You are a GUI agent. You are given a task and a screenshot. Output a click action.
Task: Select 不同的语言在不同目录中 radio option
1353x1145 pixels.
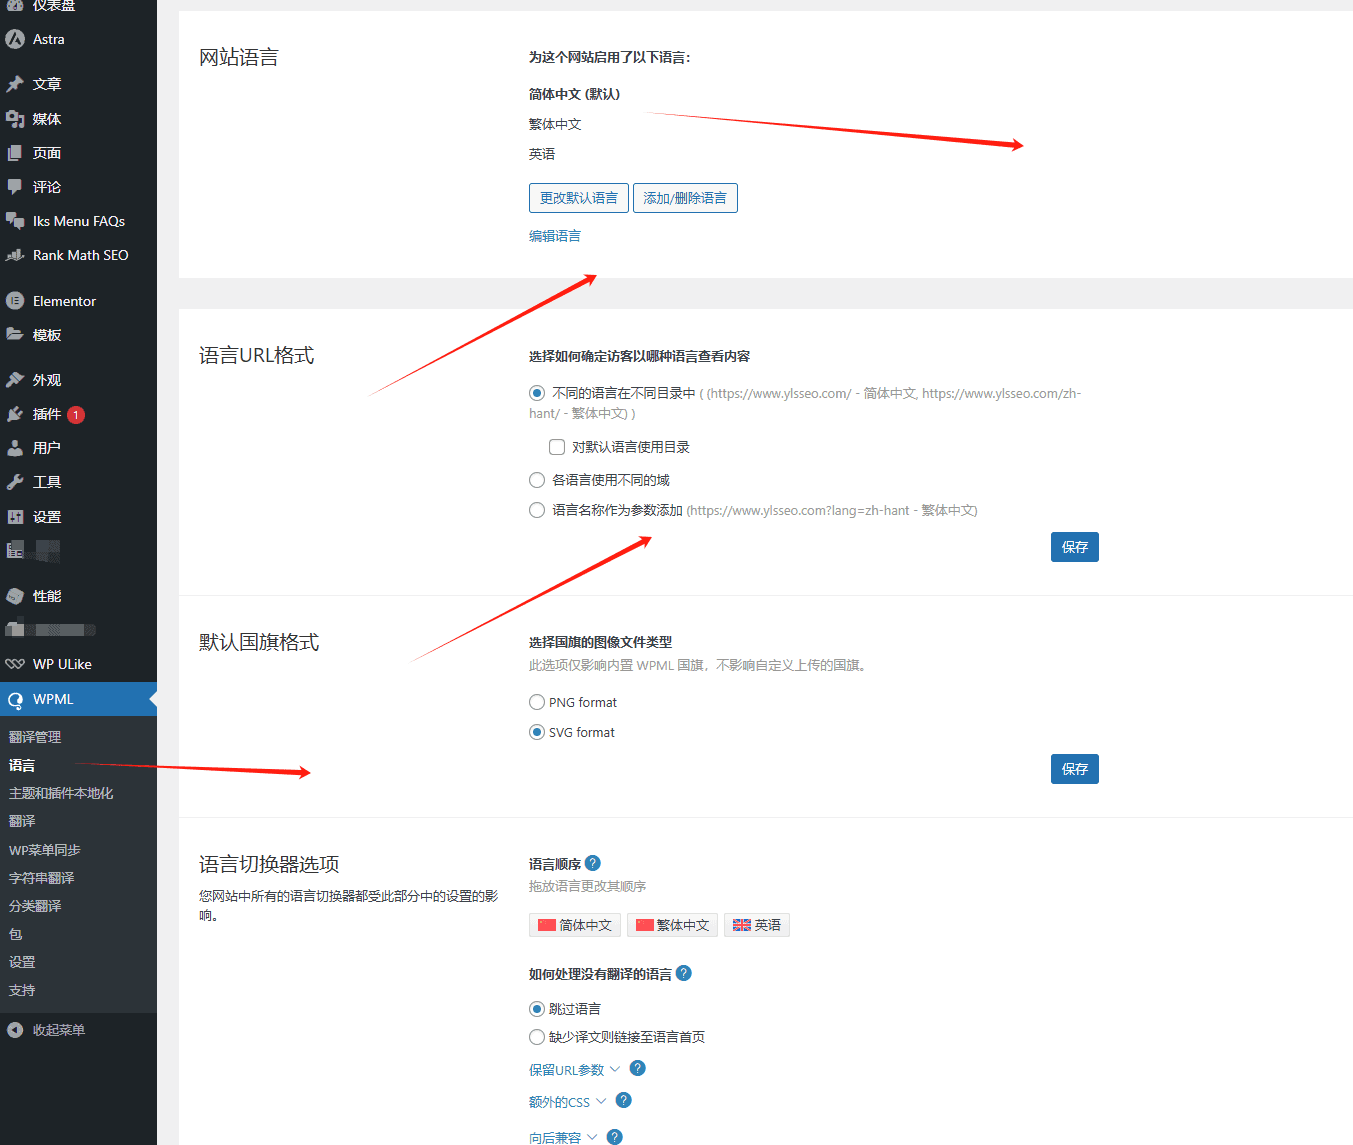[x=537, y=393]
